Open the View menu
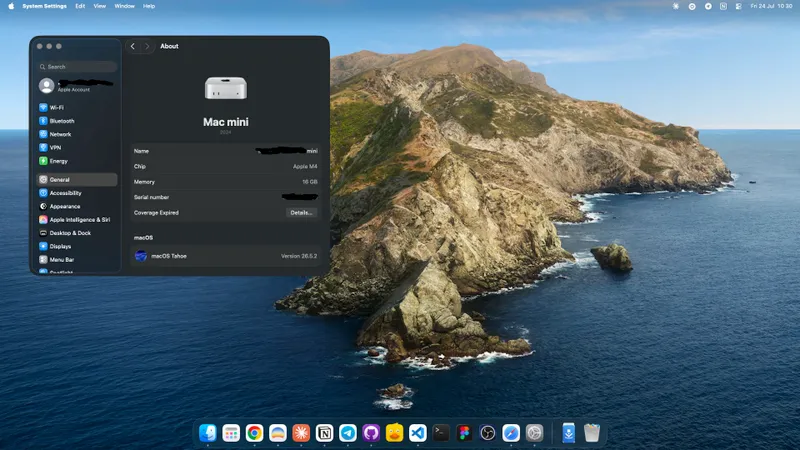 tap(99, 6)
